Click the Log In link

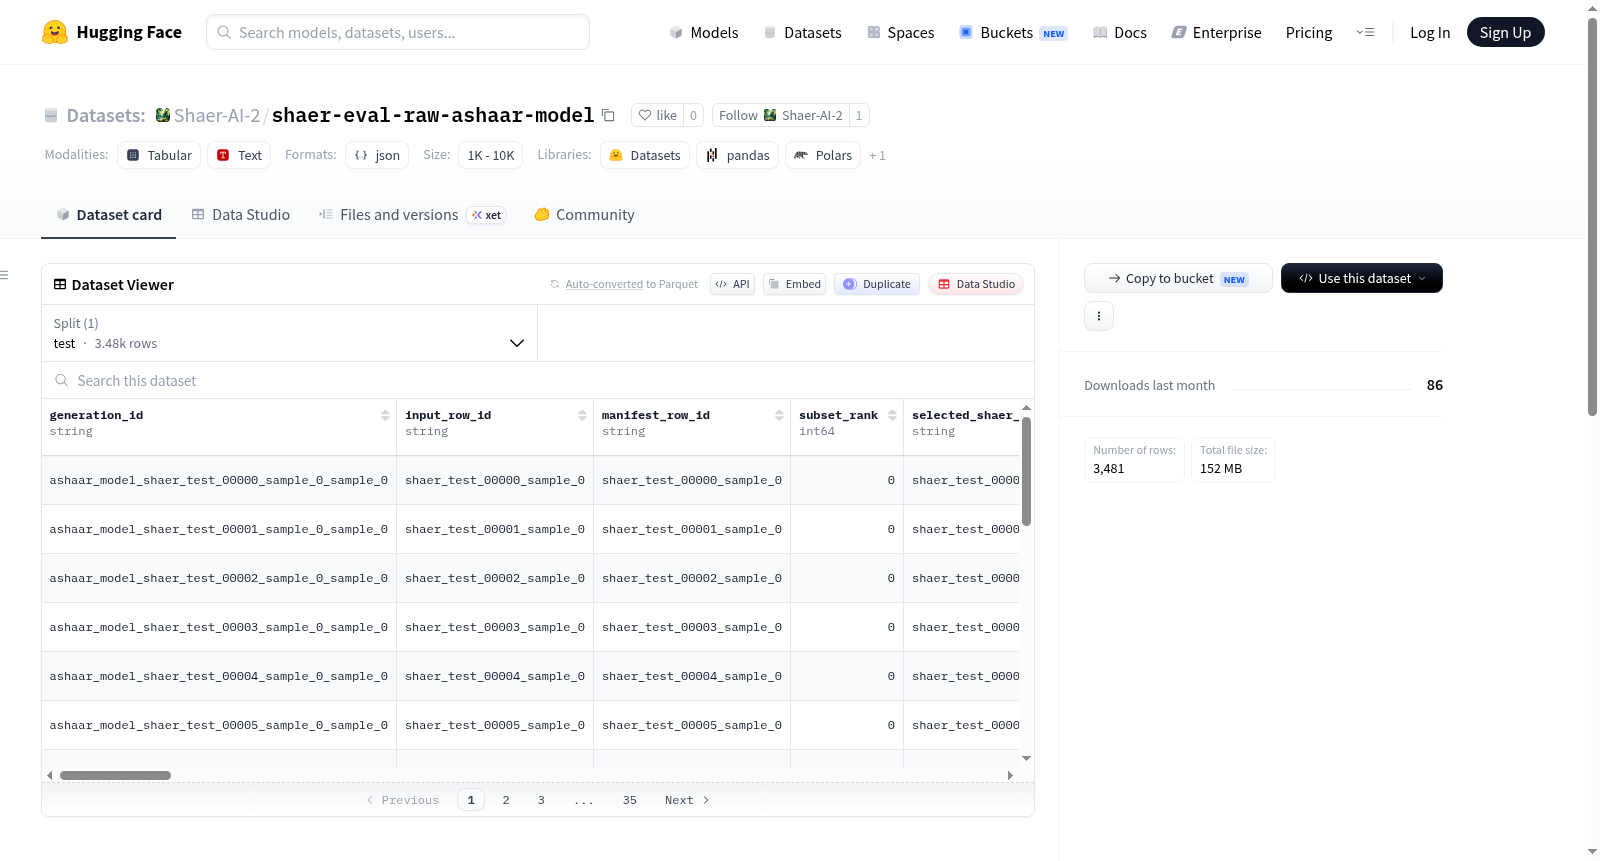(1430, 32)
